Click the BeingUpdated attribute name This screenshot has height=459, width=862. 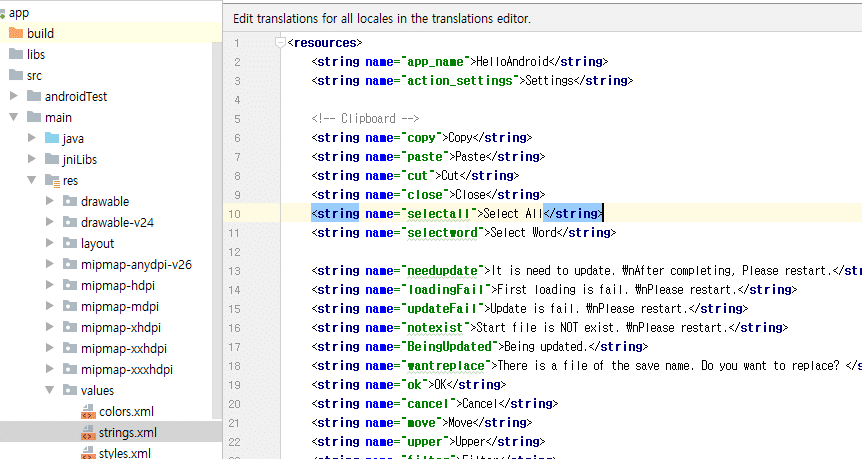click(449, 347)
